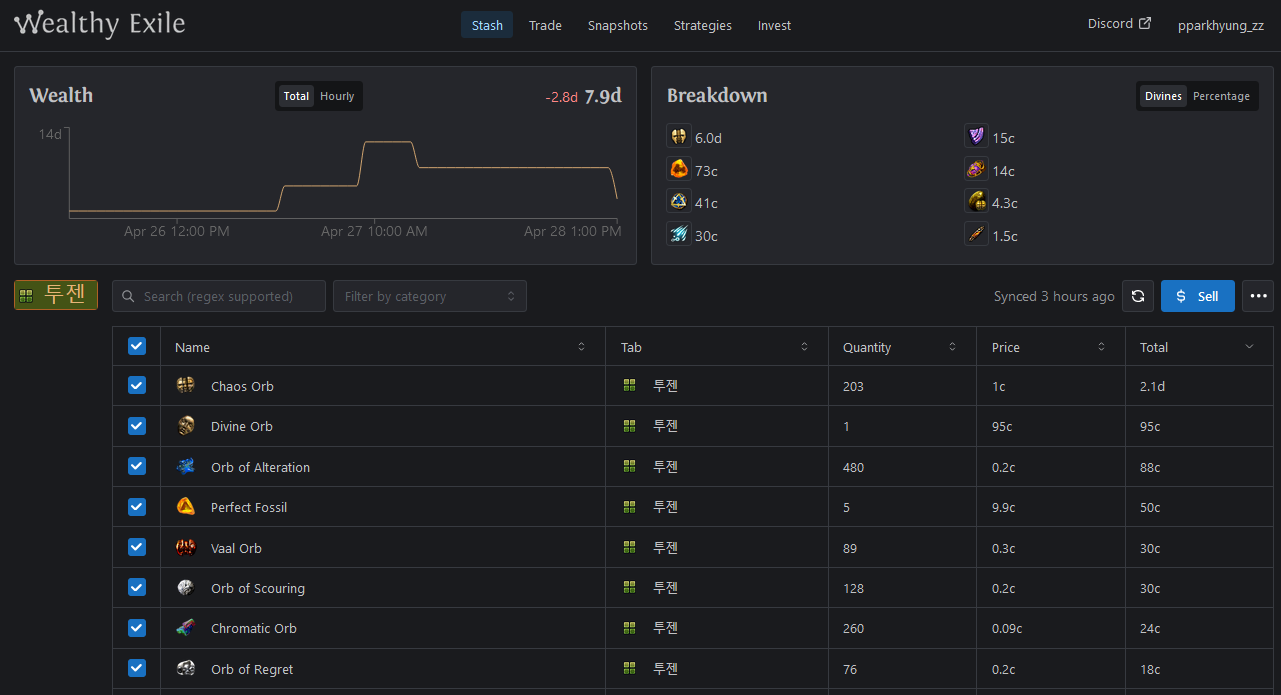Click the Chaos Orb item icon in table

point(185,386)
